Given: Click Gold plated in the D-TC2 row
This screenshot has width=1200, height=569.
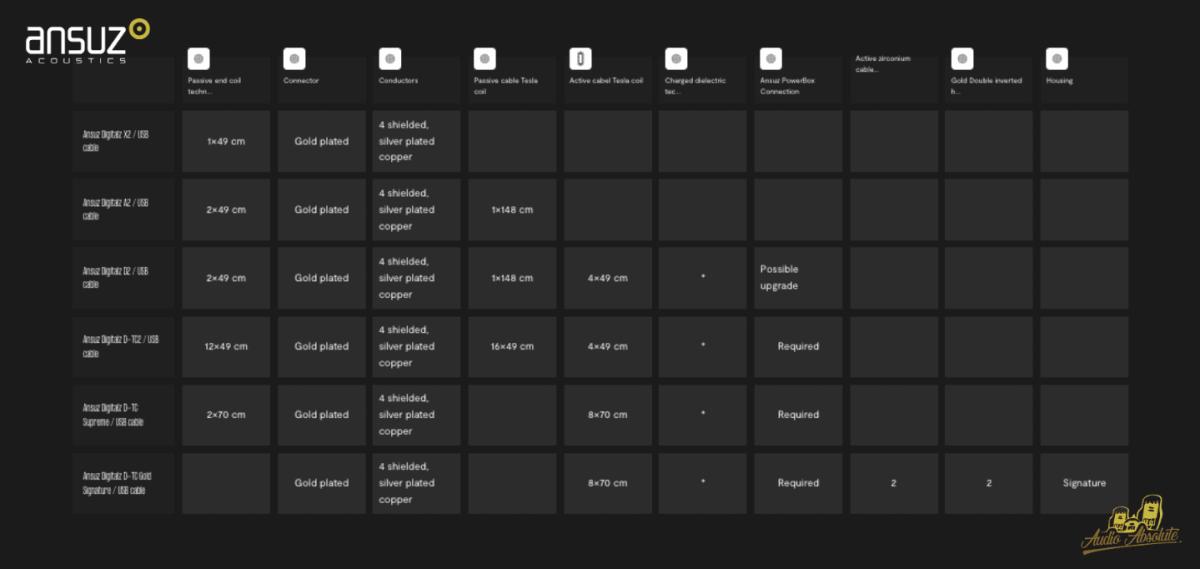Looking at the screenshot, I should tap(322, 346).
